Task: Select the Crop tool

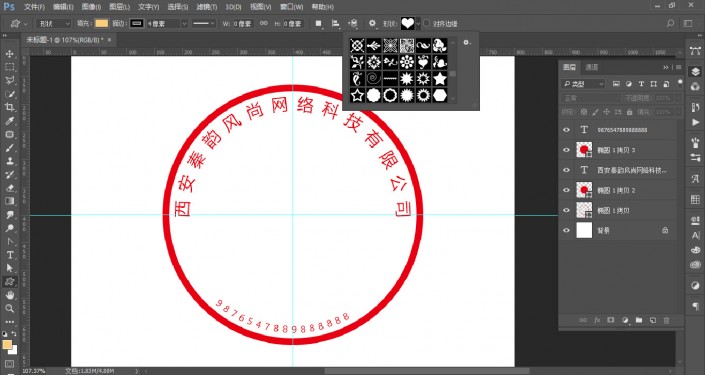Action: coord(9,107)
